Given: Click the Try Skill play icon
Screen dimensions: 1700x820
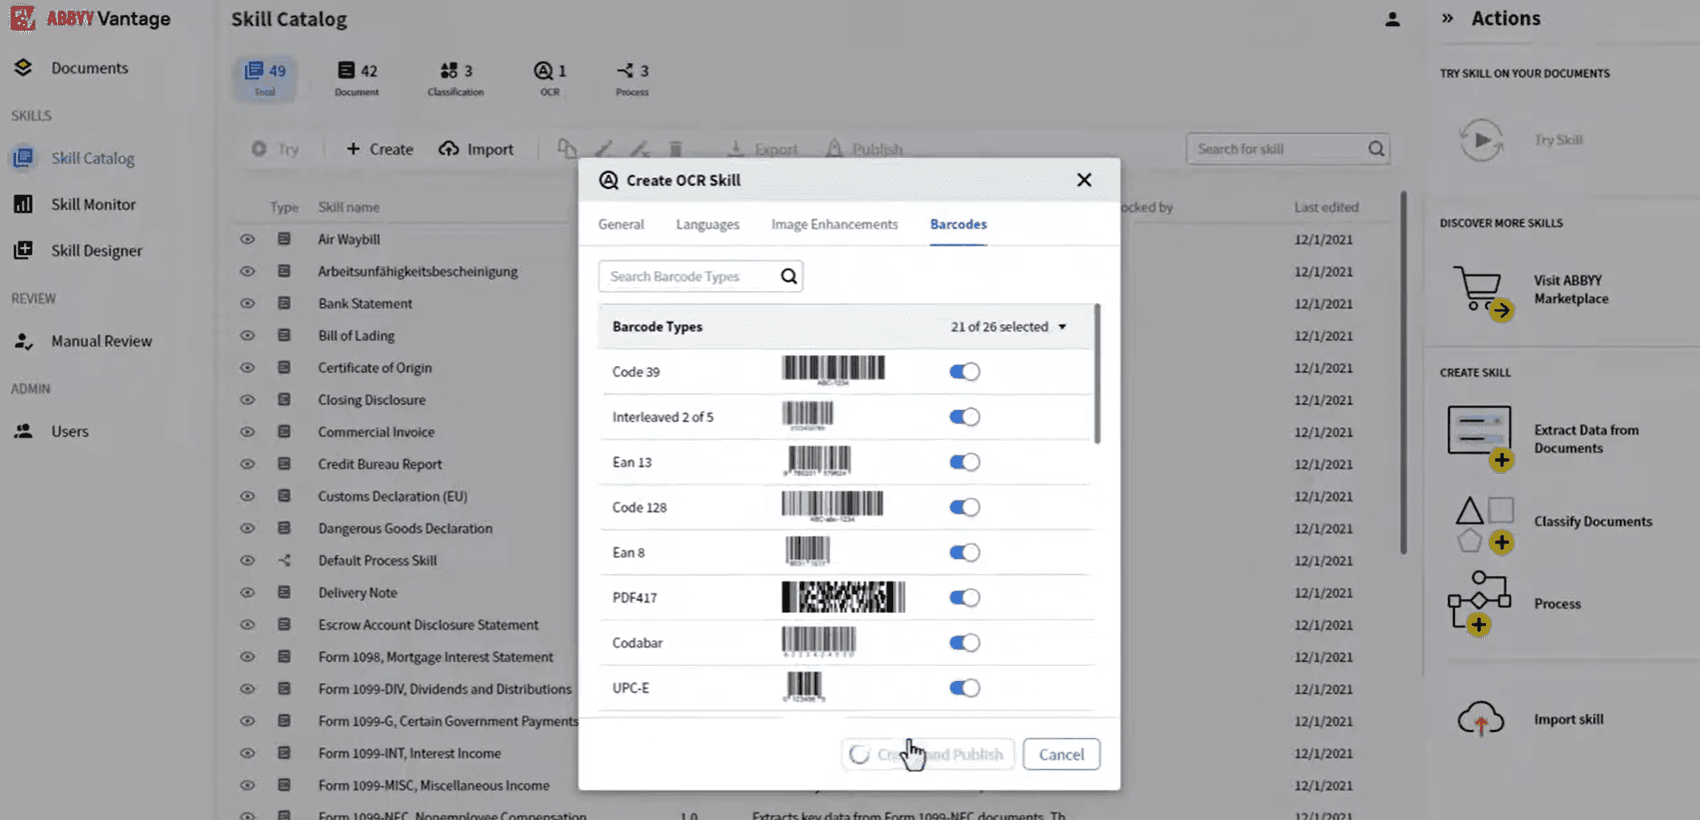Looking at the screenshot, I should click(1481, 140).
